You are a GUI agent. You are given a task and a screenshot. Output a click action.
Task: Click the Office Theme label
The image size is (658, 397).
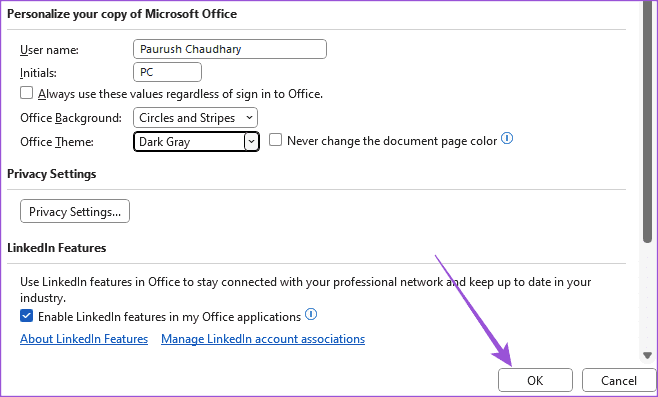pyautogui.click(x=57, y=142)
